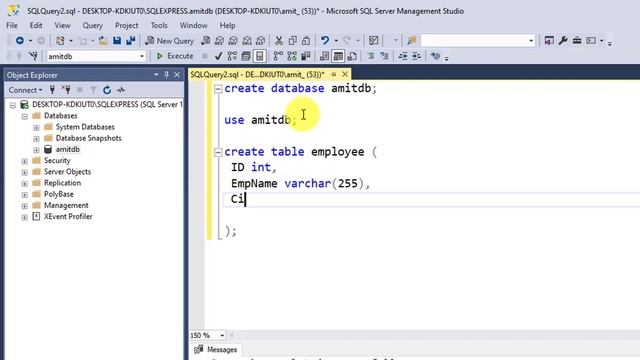Image resolution: width=640 pixels, height=360 pixels.
Task: Click the Save floppy disk icon
Action: 117,40
